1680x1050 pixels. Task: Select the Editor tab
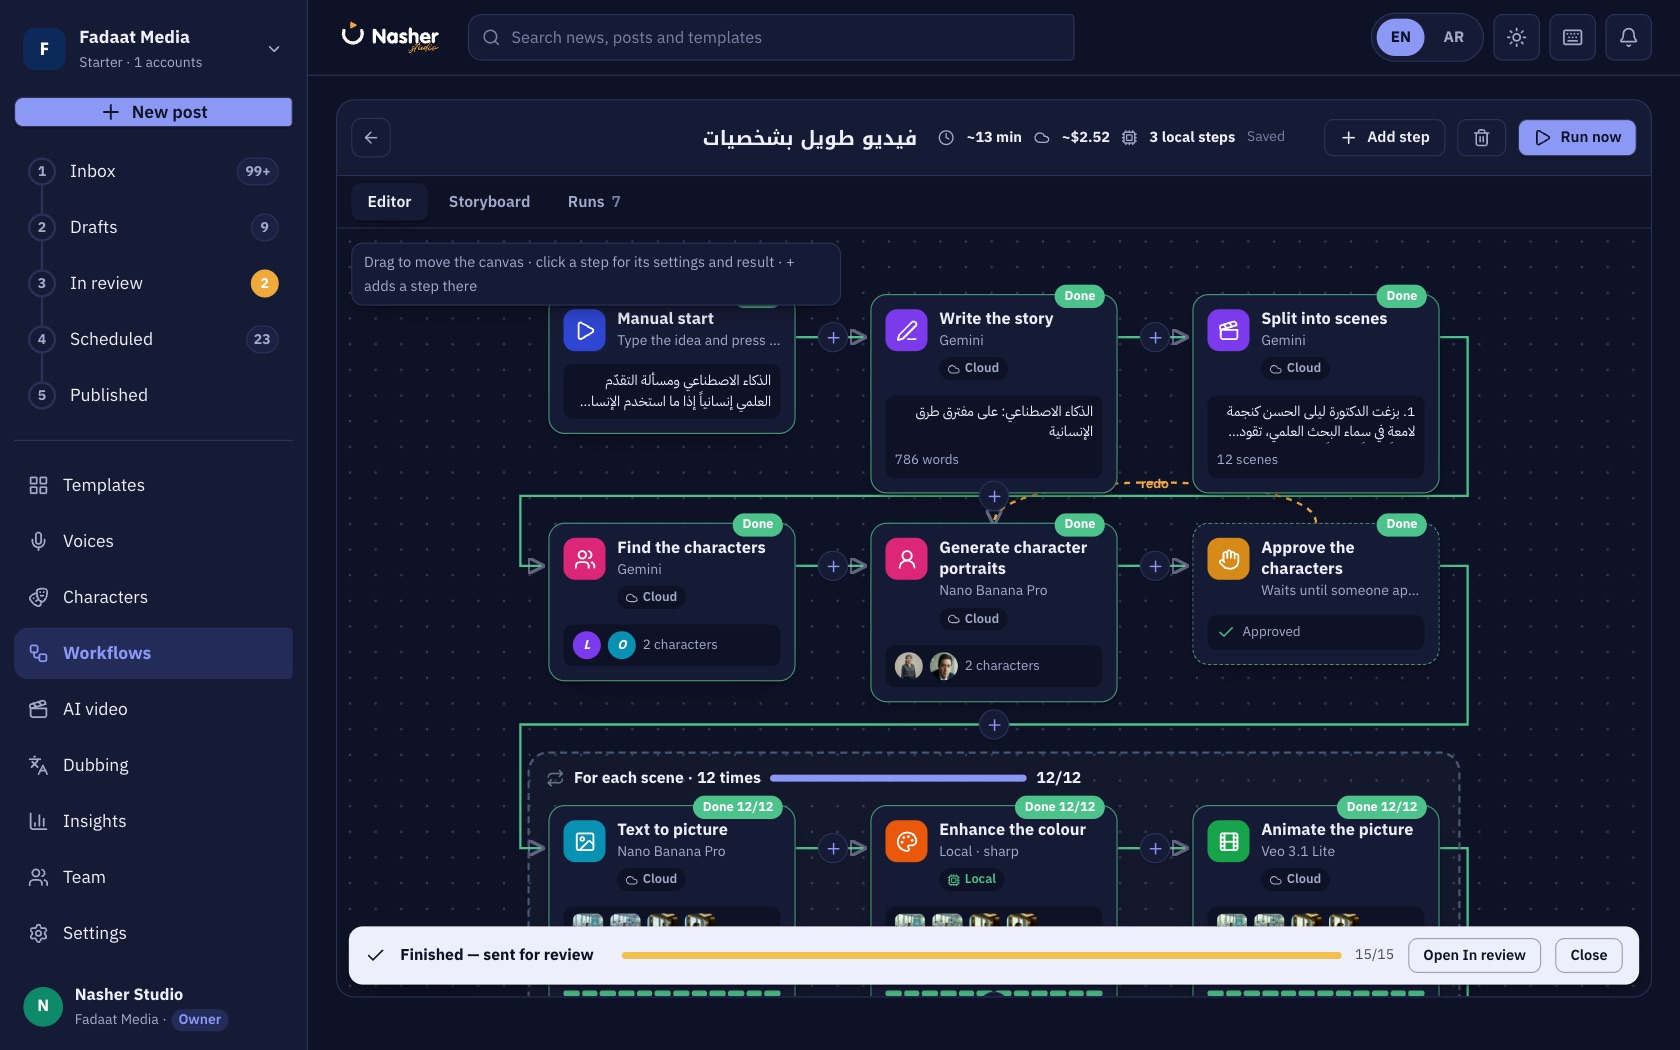coord(389,202)
